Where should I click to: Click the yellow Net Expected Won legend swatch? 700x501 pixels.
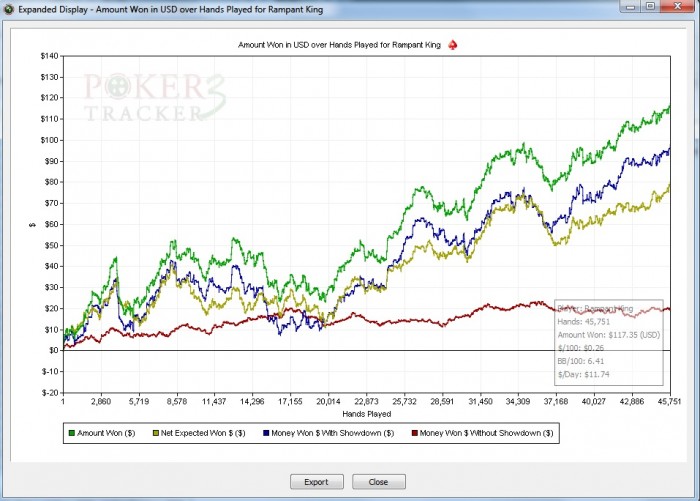click(x=156, y=433)
